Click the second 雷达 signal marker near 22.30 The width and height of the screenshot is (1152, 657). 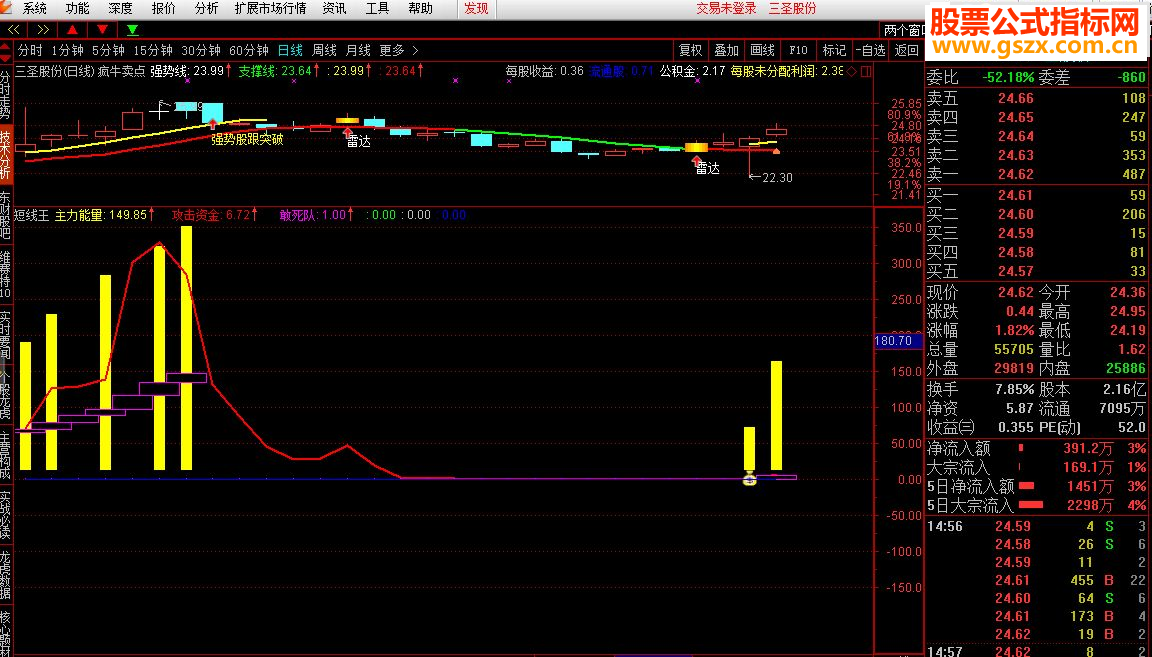point(696,159)
